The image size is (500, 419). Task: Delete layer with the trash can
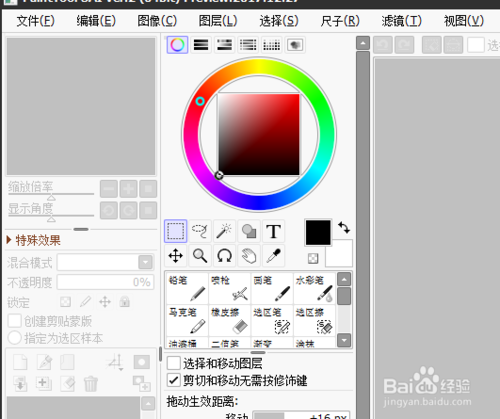click(91, 384)
